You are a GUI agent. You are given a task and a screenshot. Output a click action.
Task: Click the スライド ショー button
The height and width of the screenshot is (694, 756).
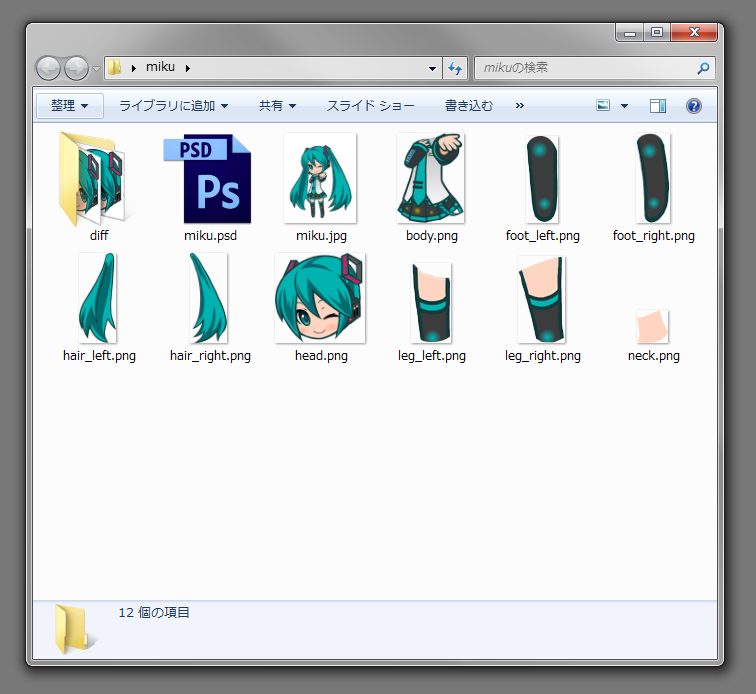pos(370,106)
